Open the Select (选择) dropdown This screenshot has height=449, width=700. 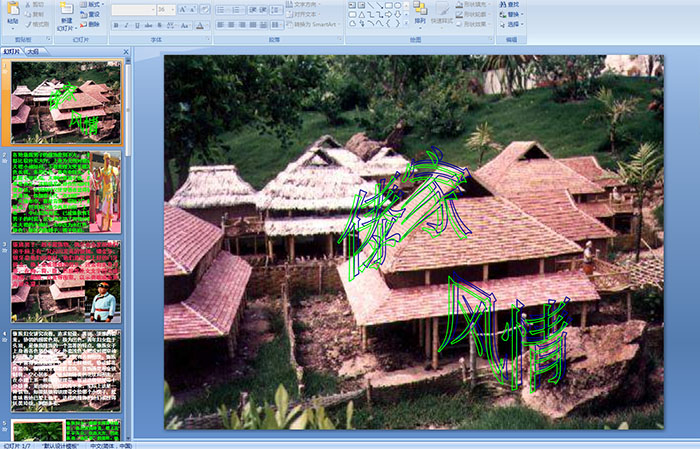click(512, 24)
